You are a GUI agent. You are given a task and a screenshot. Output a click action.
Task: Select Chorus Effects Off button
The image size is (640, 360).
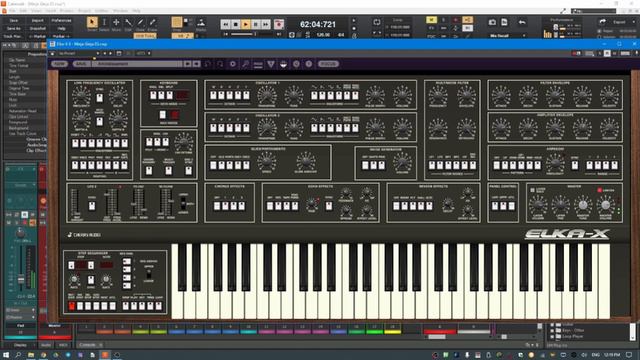click(217, 206)
